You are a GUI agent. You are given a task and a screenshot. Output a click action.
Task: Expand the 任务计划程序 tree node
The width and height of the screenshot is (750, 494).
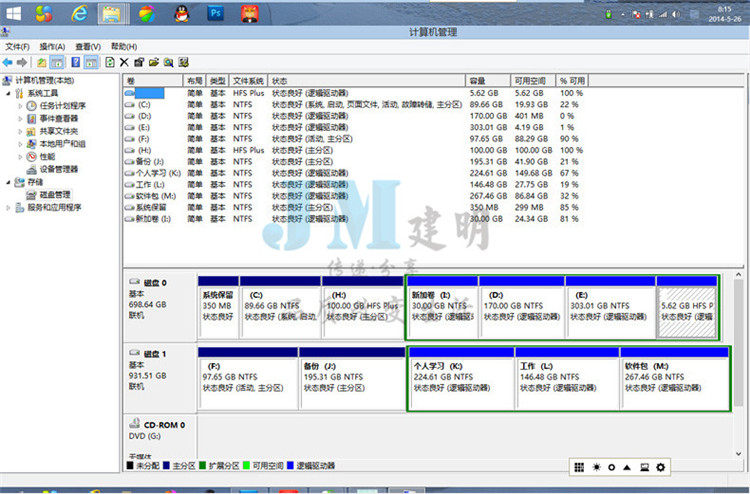[x=20, y=106]
